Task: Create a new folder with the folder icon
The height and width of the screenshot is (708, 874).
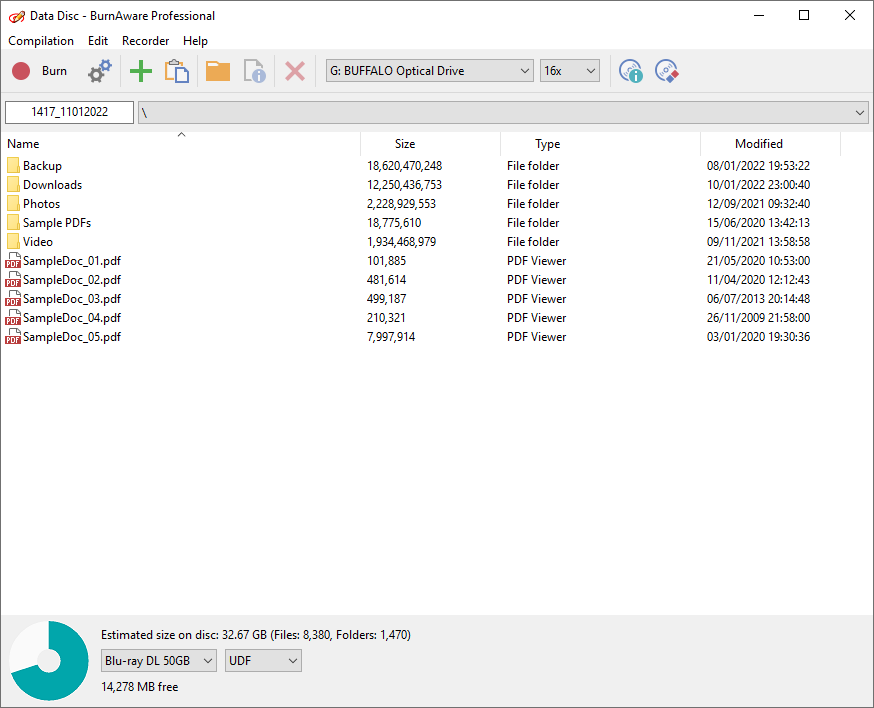Action: pos(217,71)
